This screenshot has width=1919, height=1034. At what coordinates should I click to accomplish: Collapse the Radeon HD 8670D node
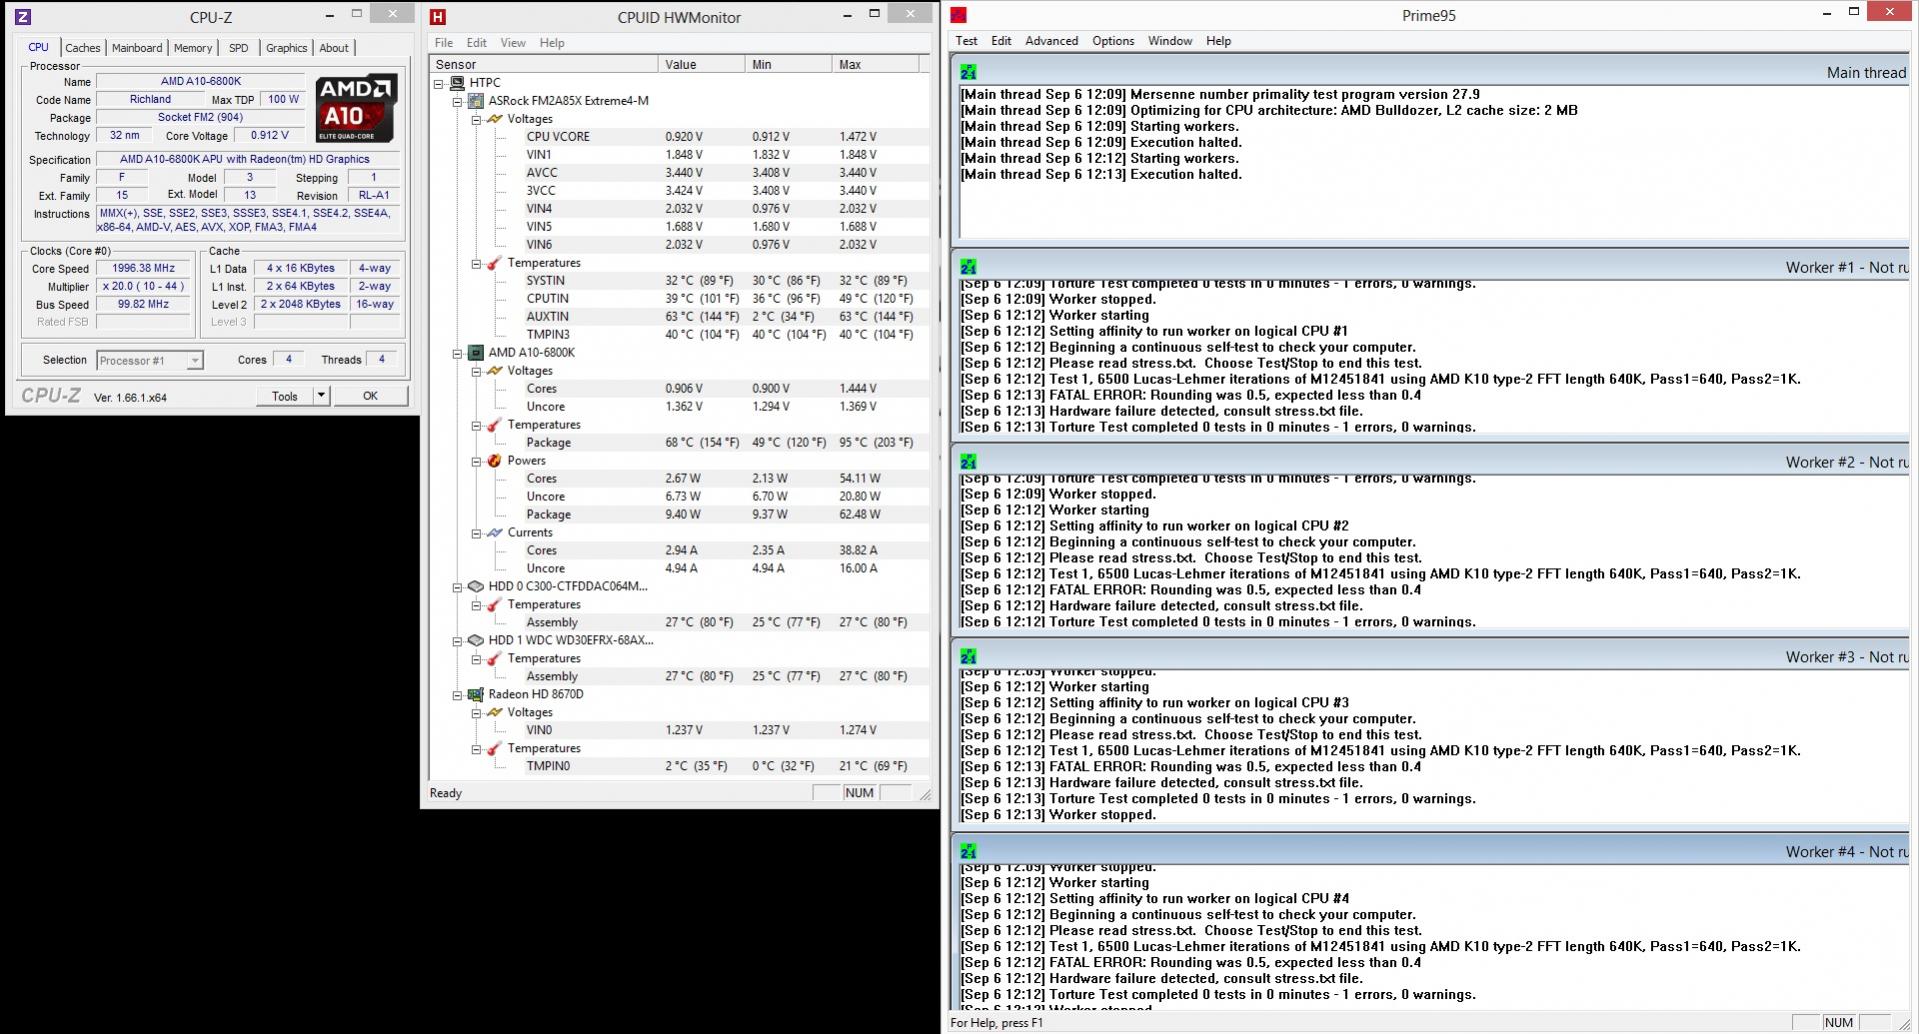[458, 695]
